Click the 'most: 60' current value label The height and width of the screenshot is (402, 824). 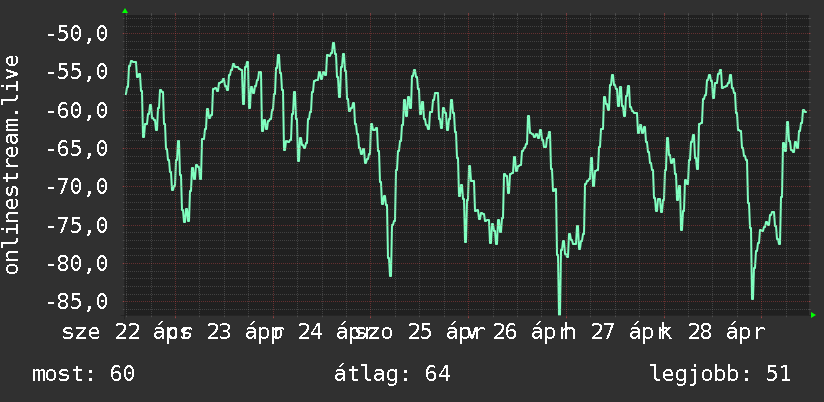pyautogui.click(x=84, y=374)
